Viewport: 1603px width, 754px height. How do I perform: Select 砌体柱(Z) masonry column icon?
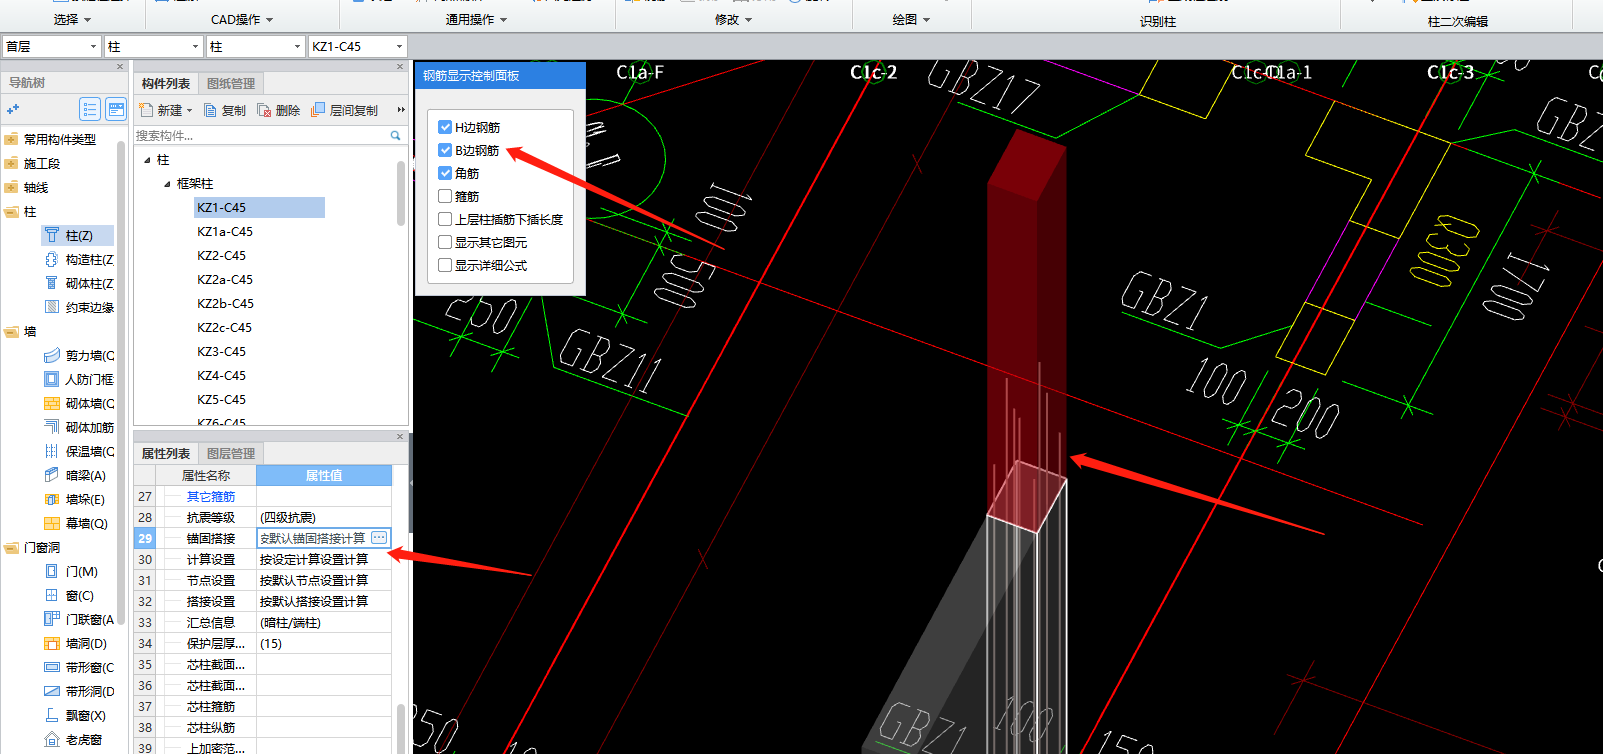pos(52,283)
